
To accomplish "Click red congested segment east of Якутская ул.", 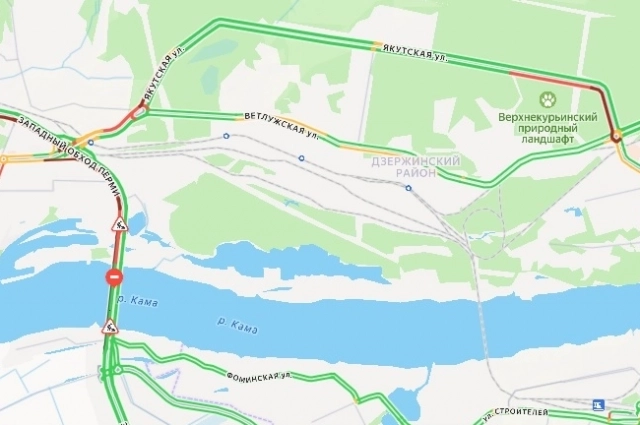I will (553, 80).
